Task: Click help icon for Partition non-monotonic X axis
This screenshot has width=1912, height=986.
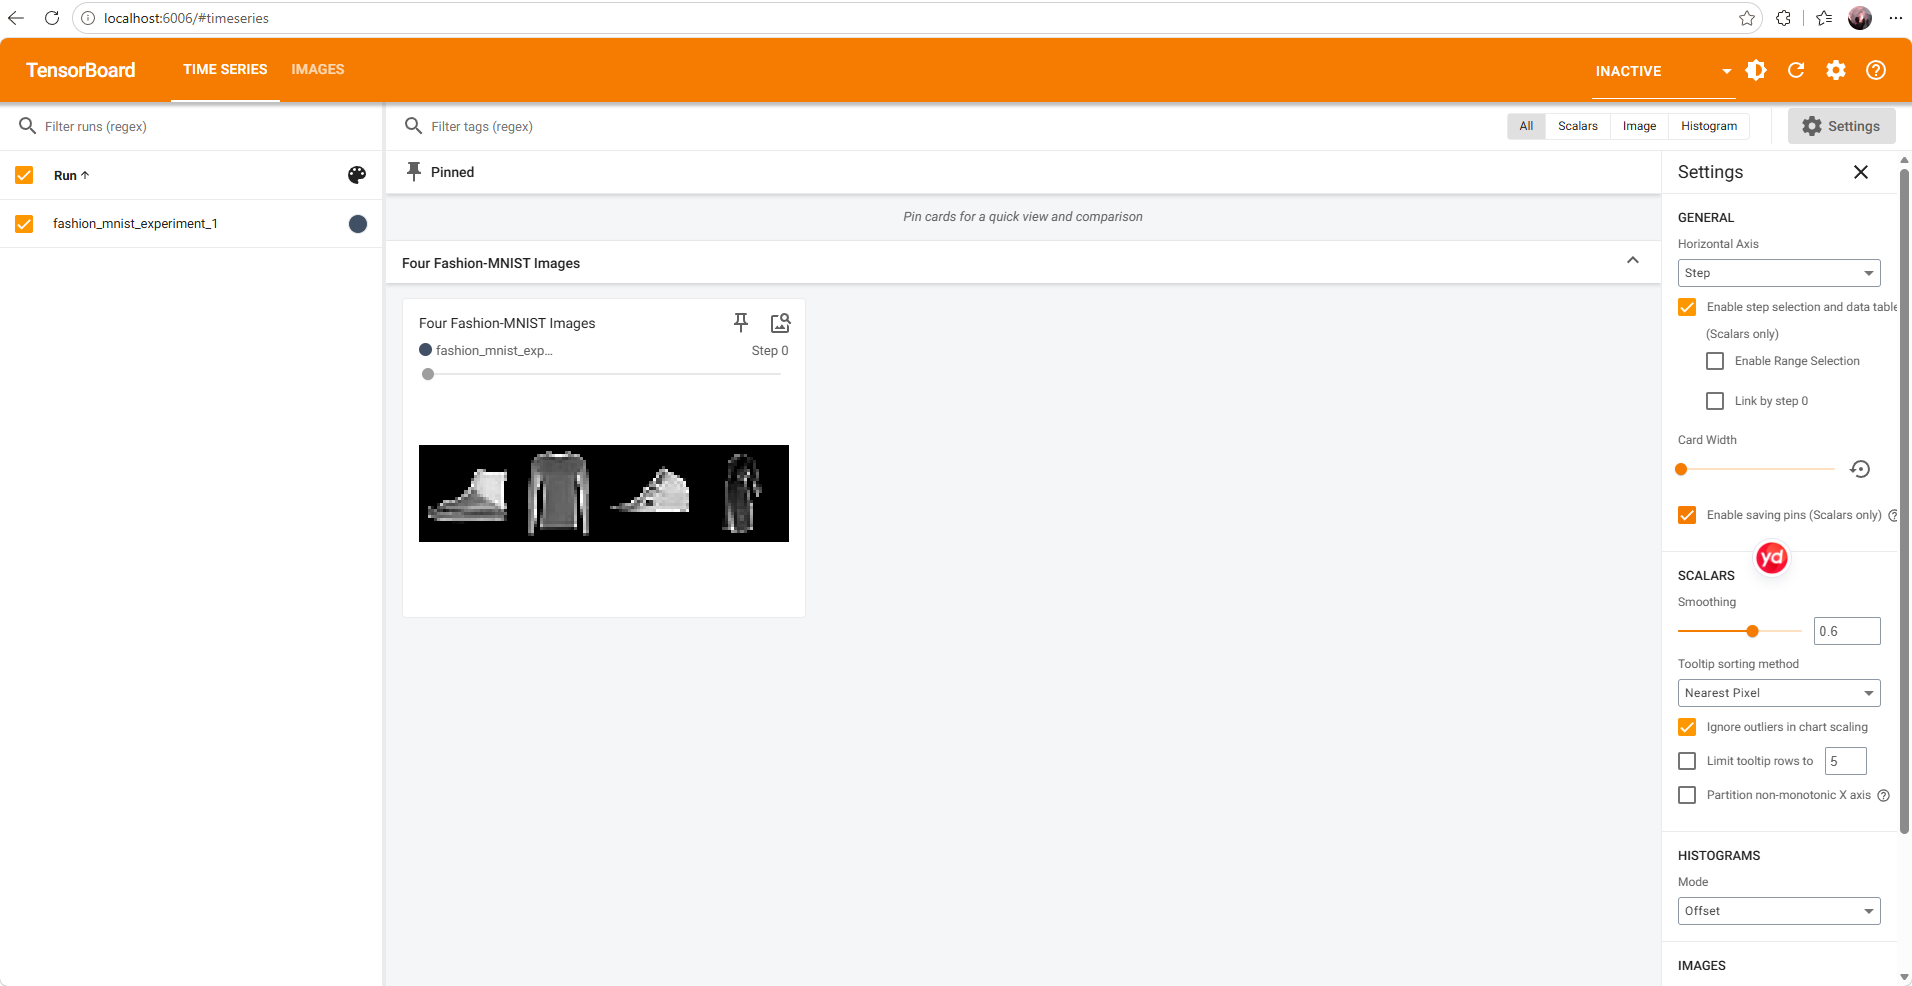Action: click(x=1883, y=795)
